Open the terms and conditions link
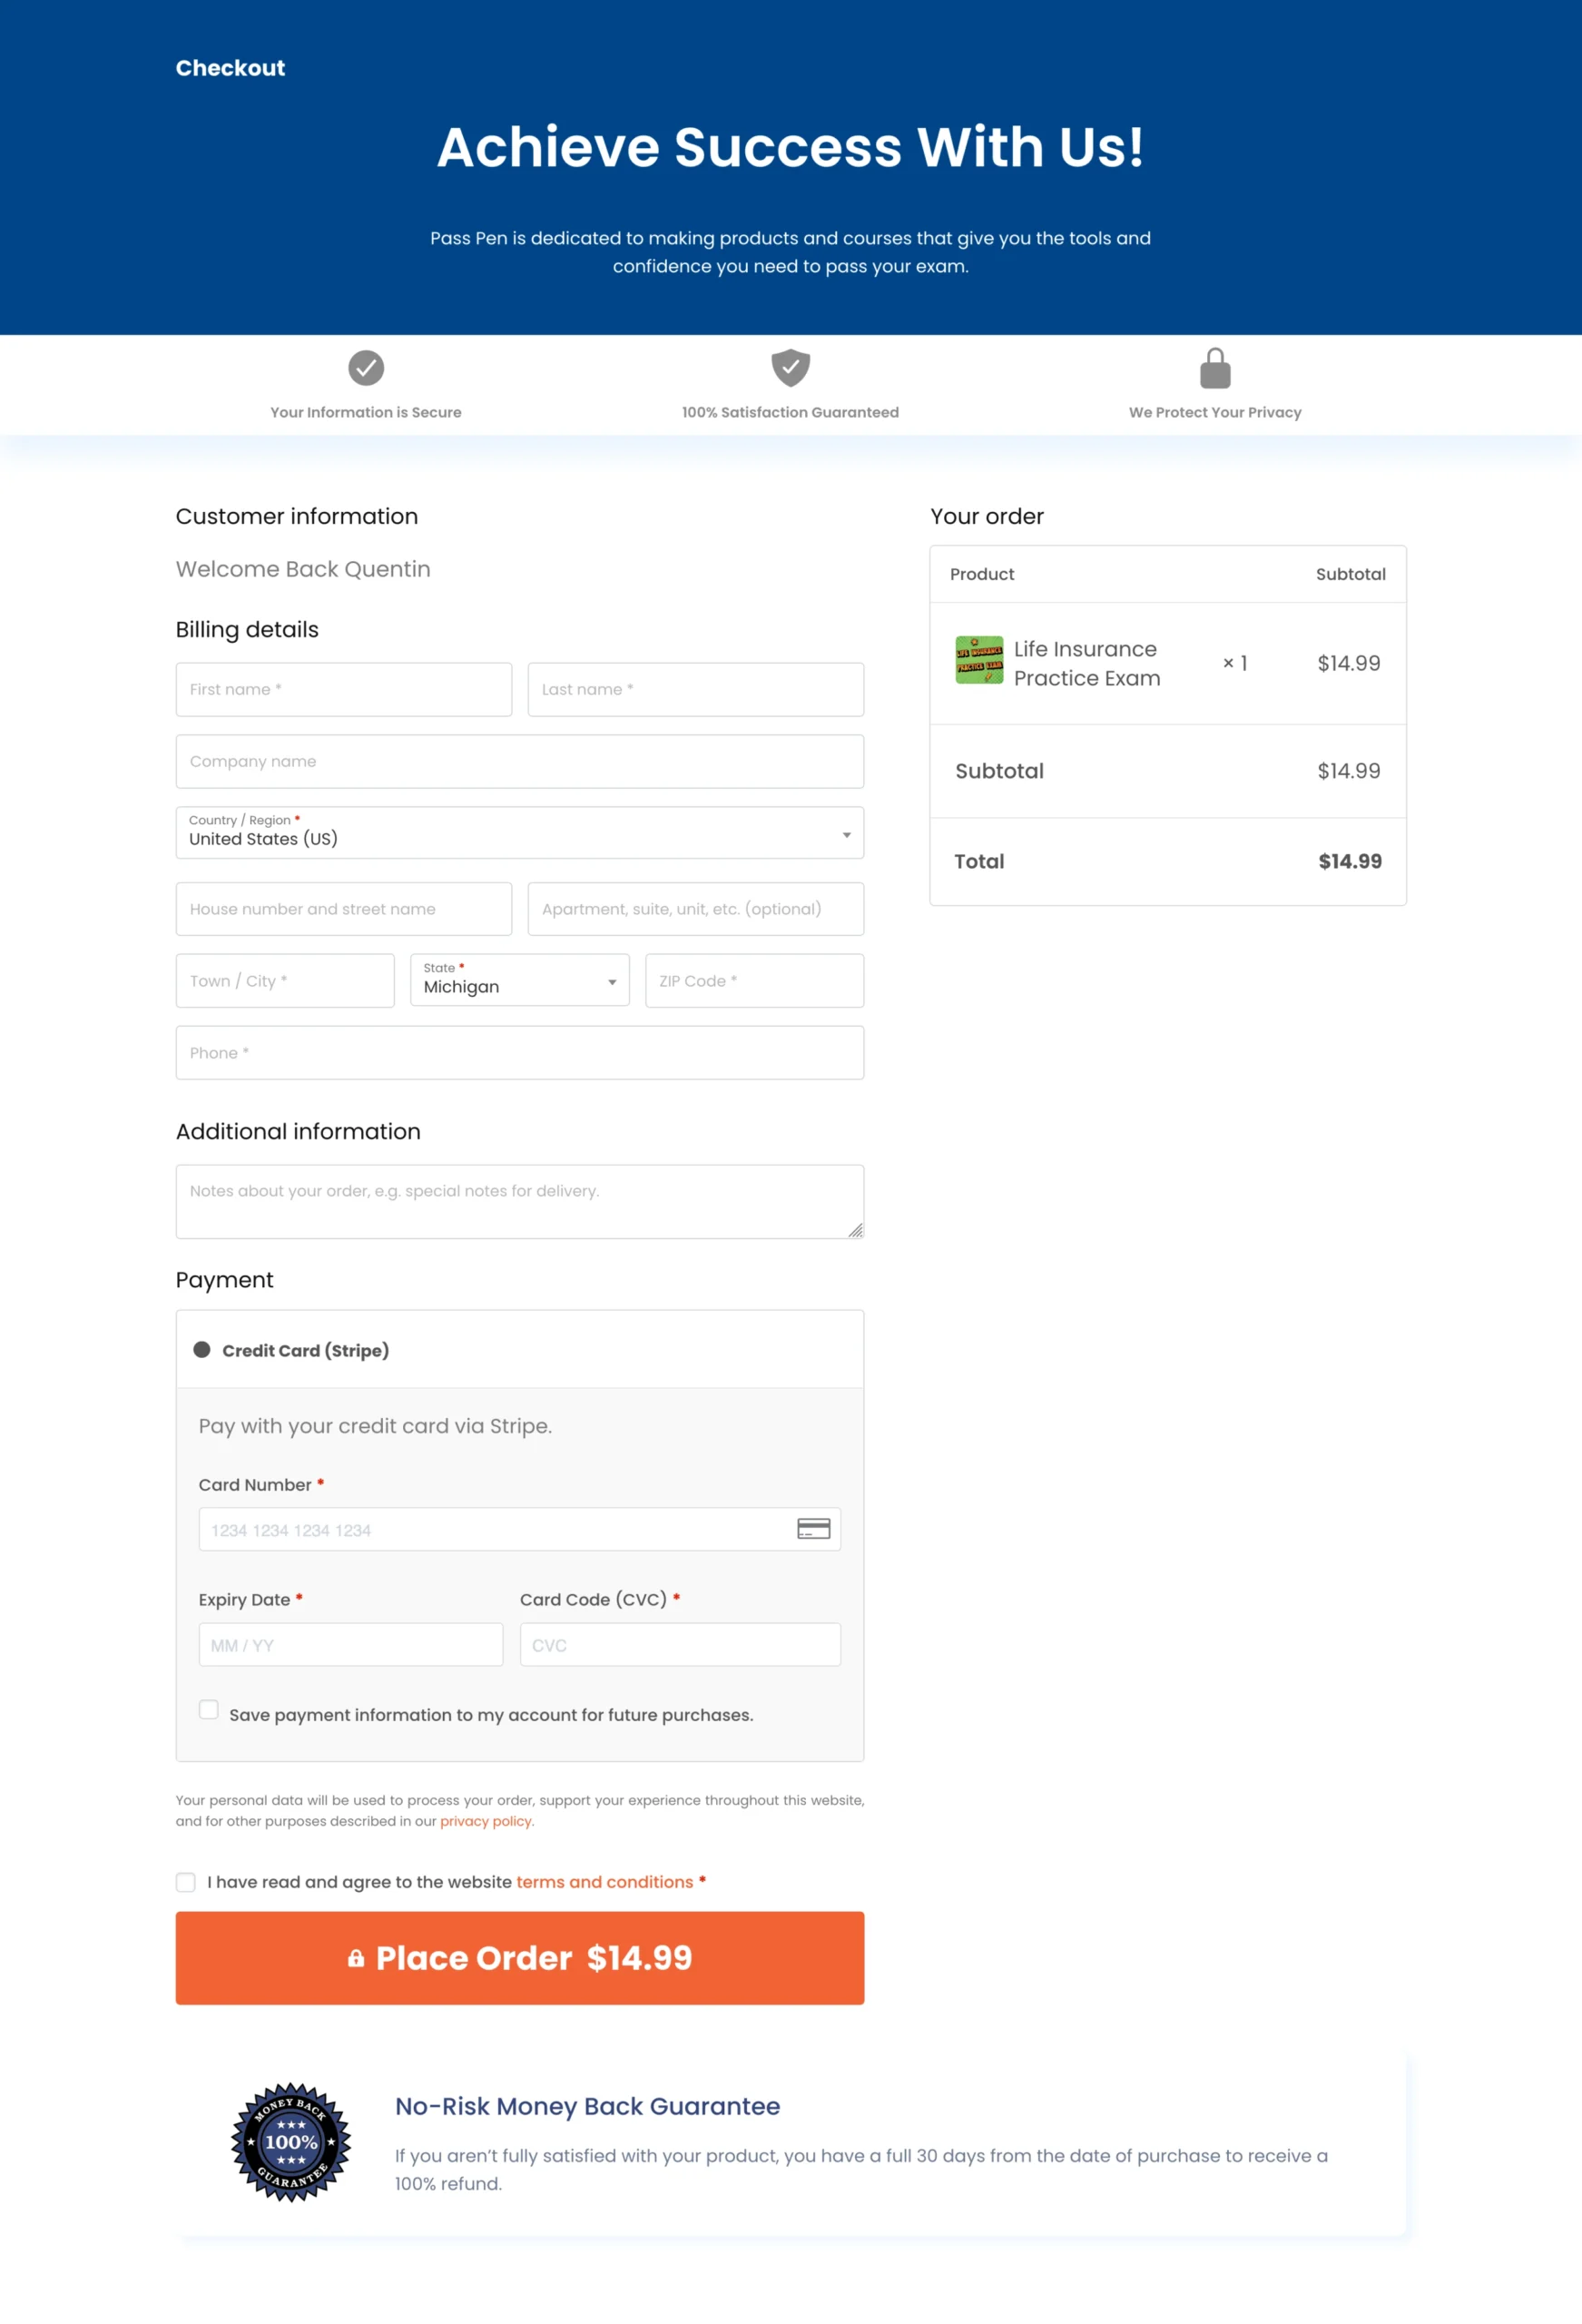1582x2324 pixels. [604, 1882]
